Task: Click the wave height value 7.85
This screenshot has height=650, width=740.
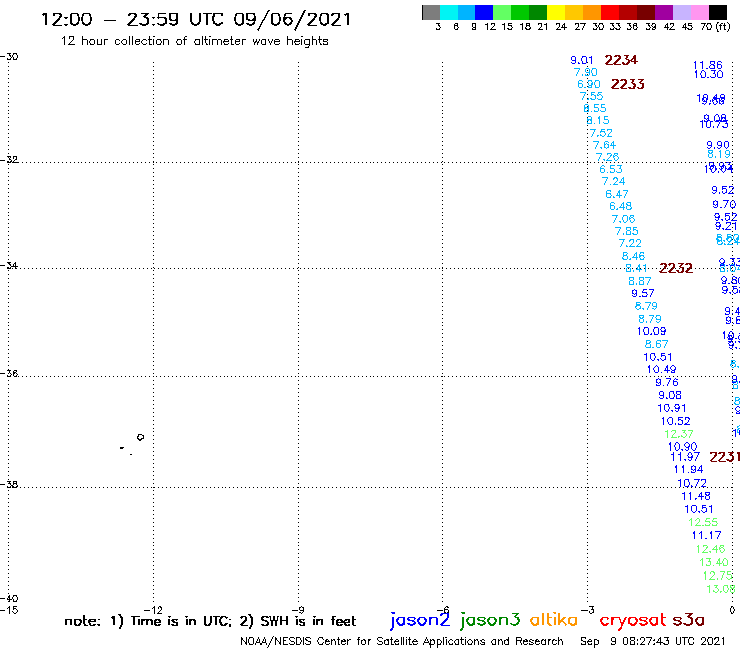Action: coord(627,231)
